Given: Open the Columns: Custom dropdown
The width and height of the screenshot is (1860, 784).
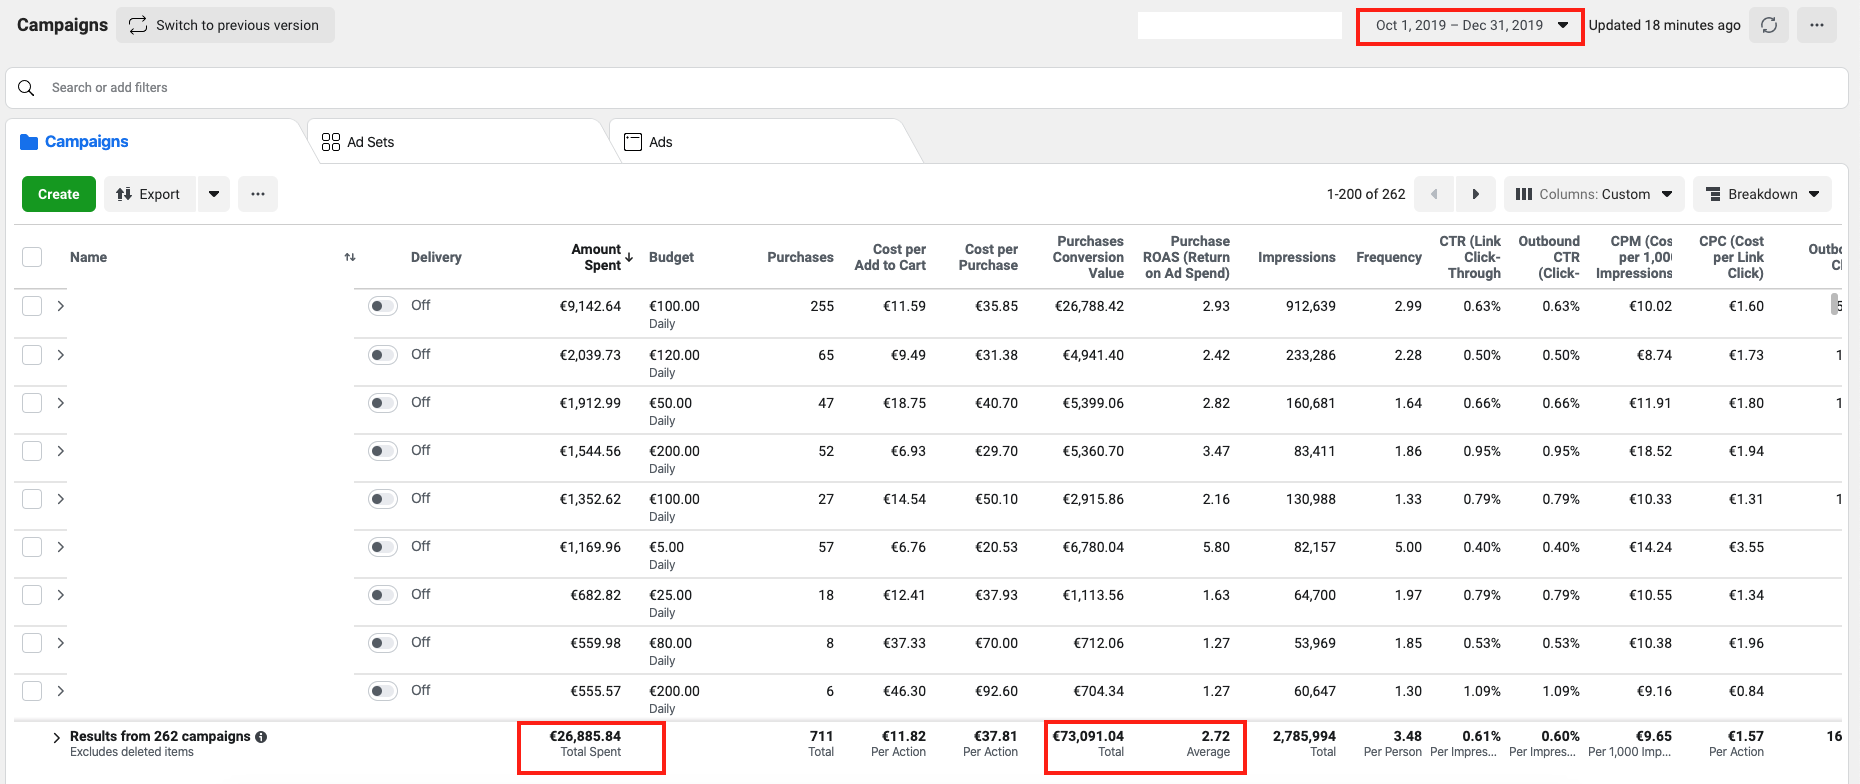Looking at the screenshot, I should click(x=1594, y=194).
